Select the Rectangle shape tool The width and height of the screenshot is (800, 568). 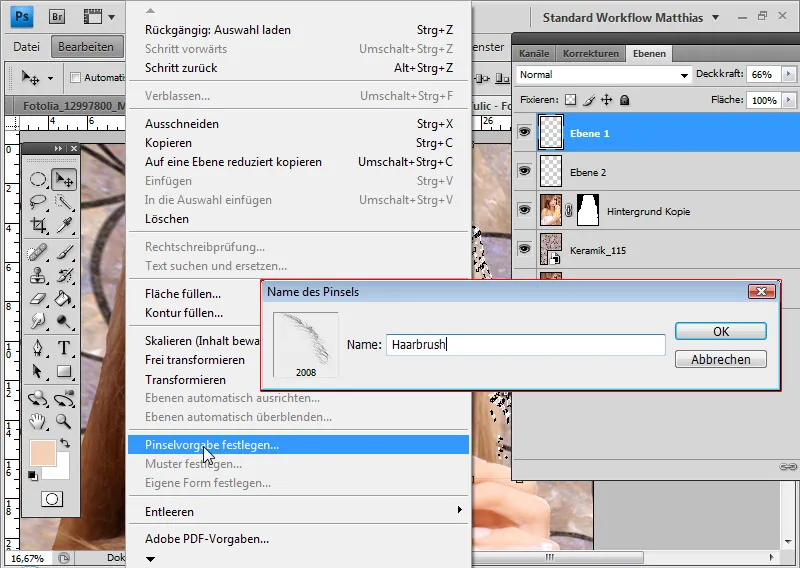tap(64, 371)
